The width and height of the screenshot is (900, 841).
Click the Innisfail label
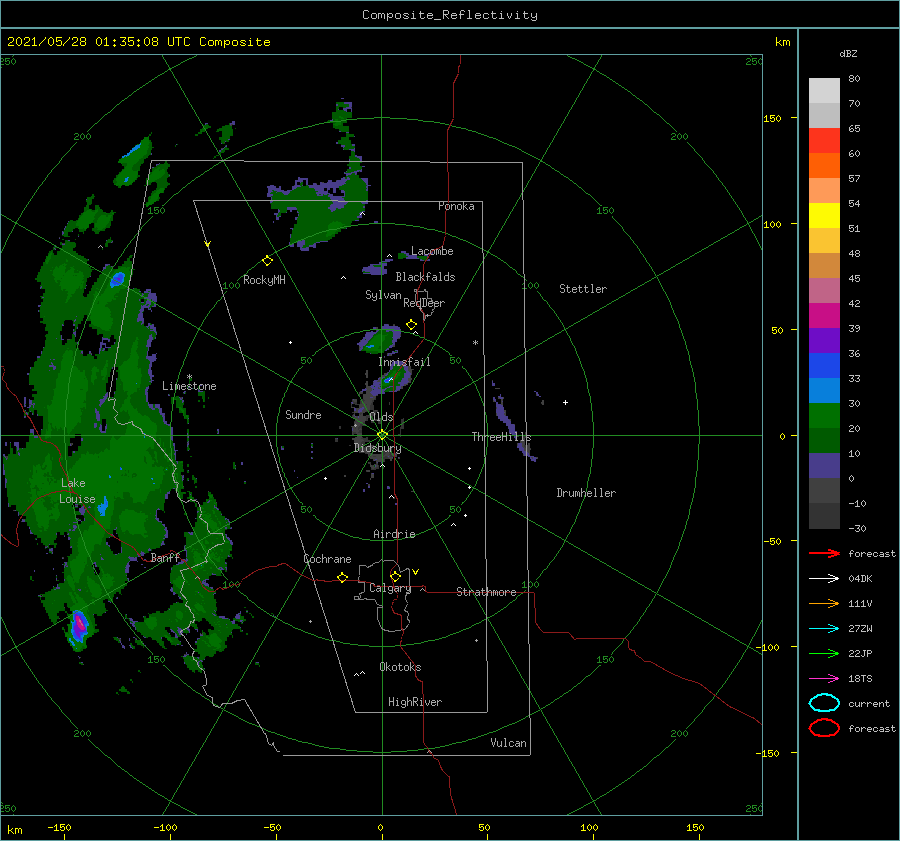(x=404, y=362)
